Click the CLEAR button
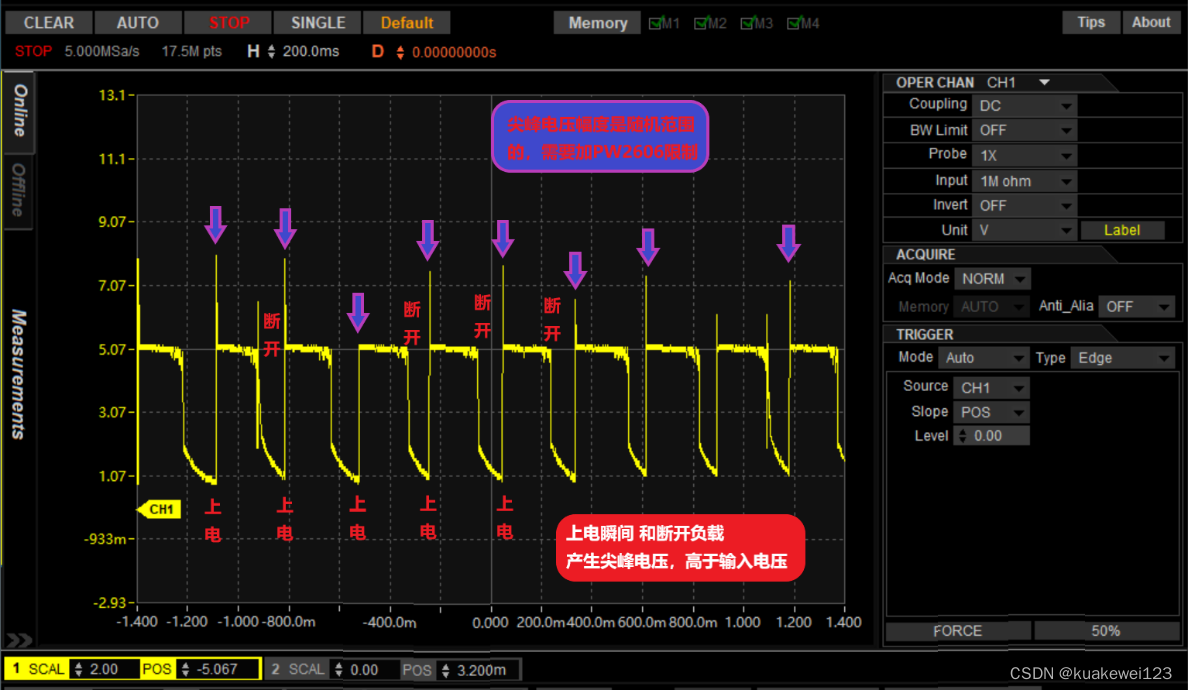 coord(49,23)
